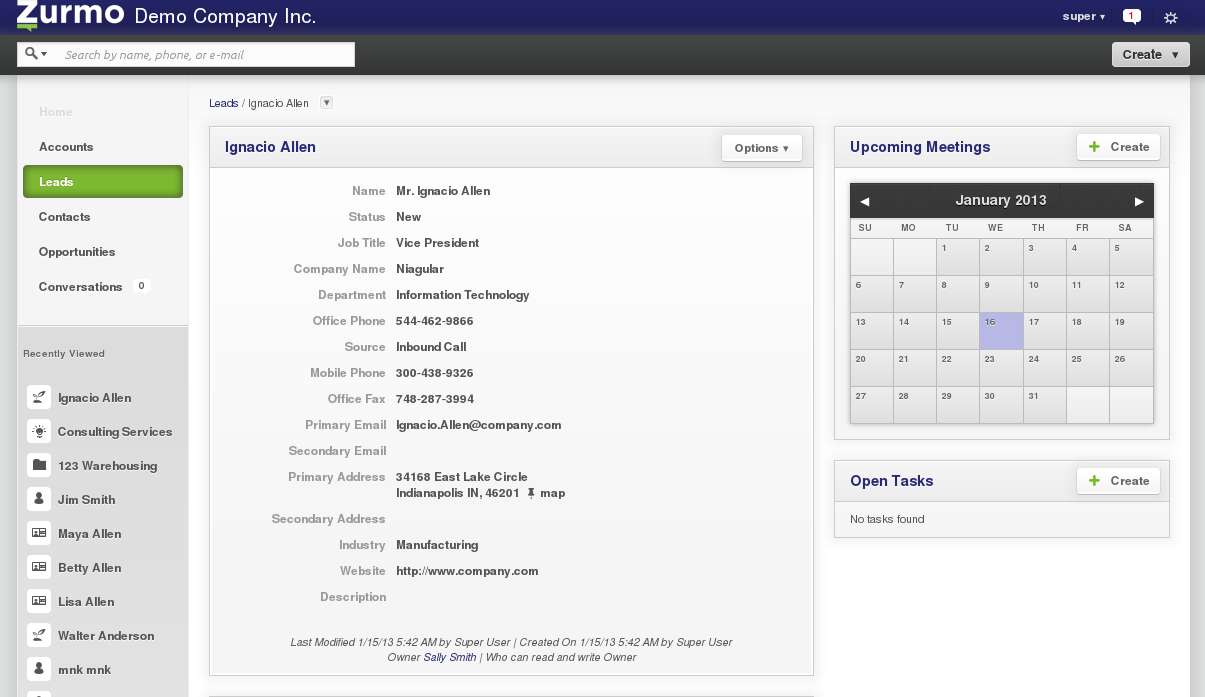Click the Office Phone 544-462-9866 value

click(435, 321)
